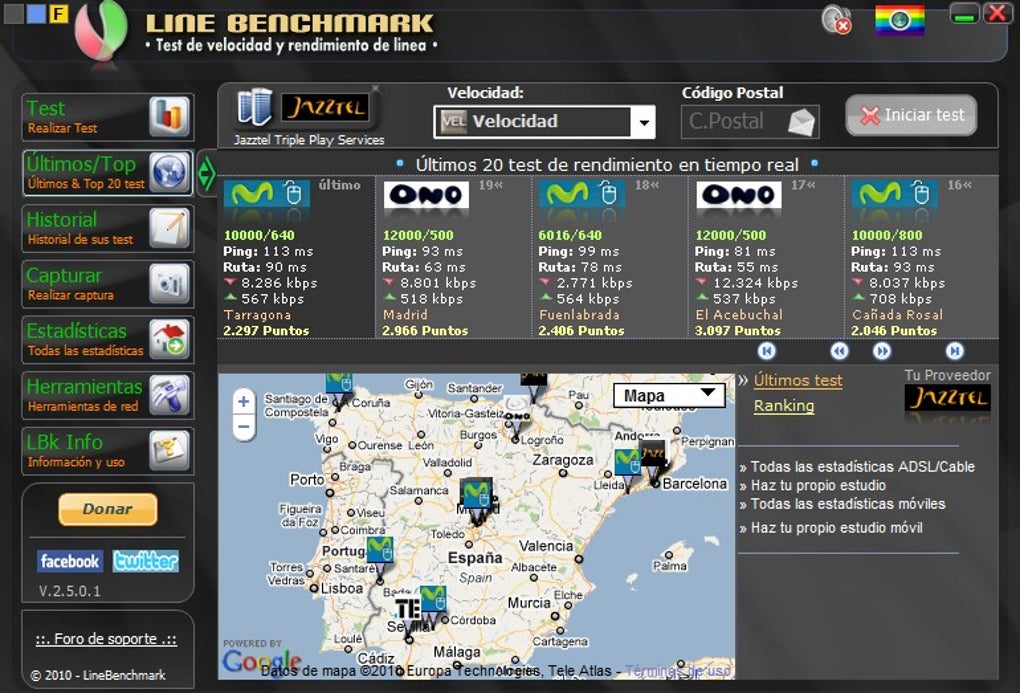Click the camera icon beside Capturar

click(169, 284)
